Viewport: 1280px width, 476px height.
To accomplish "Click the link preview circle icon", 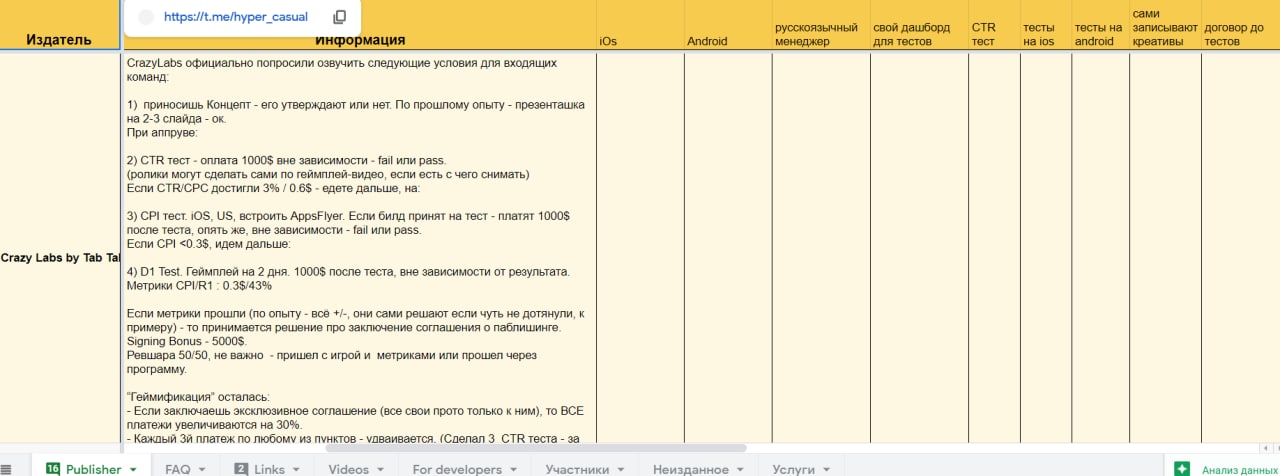I will point(147,17).
